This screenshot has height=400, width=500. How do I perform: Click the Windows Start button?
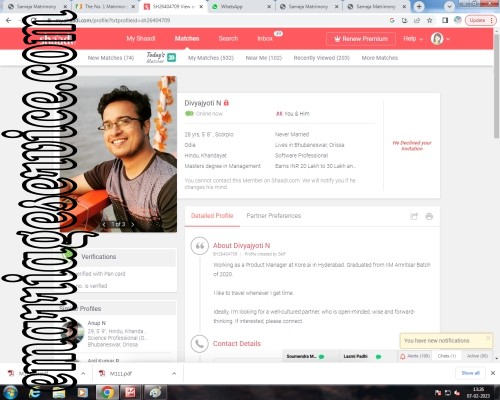[10, 392]
